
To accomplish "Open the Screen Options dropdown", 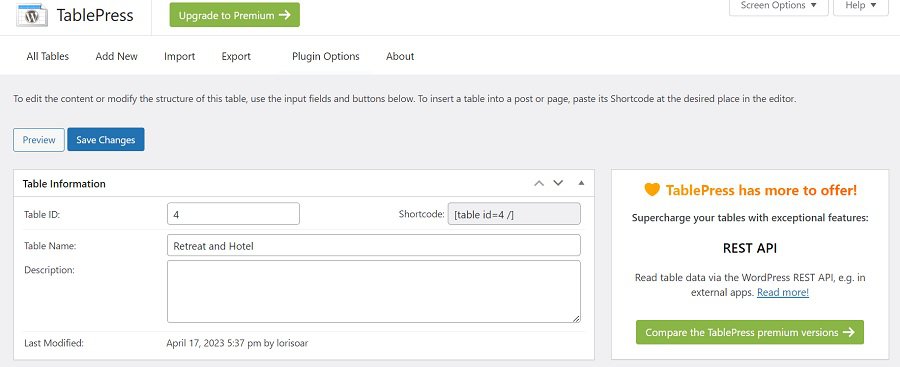I will coord(778,6).
